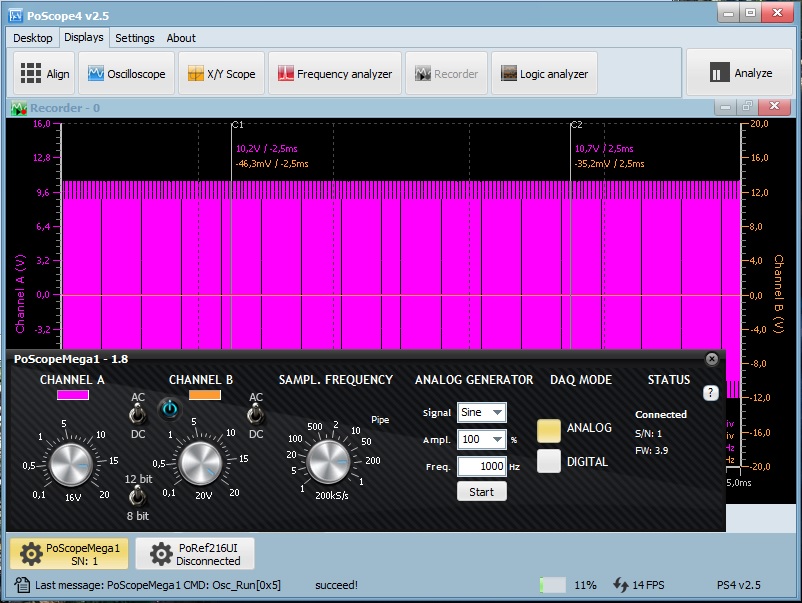The height and width of the screenshot is (603, 802).
Task: Close the Recorder - 0 window
Action: tap(774, 106)
